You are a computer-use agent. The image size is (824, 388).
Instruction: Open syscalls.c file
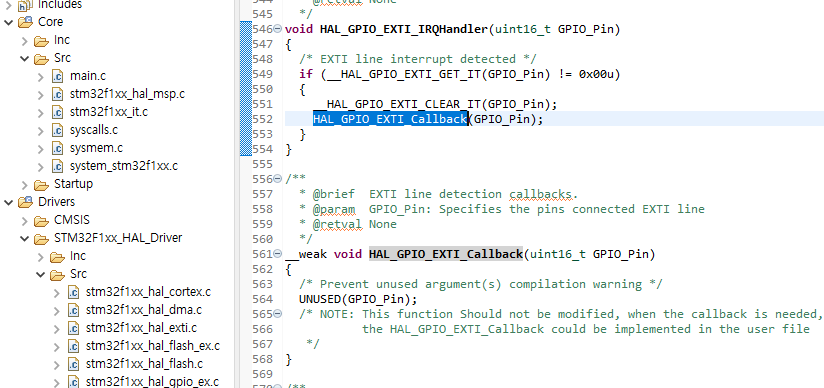tap(94, 130)
